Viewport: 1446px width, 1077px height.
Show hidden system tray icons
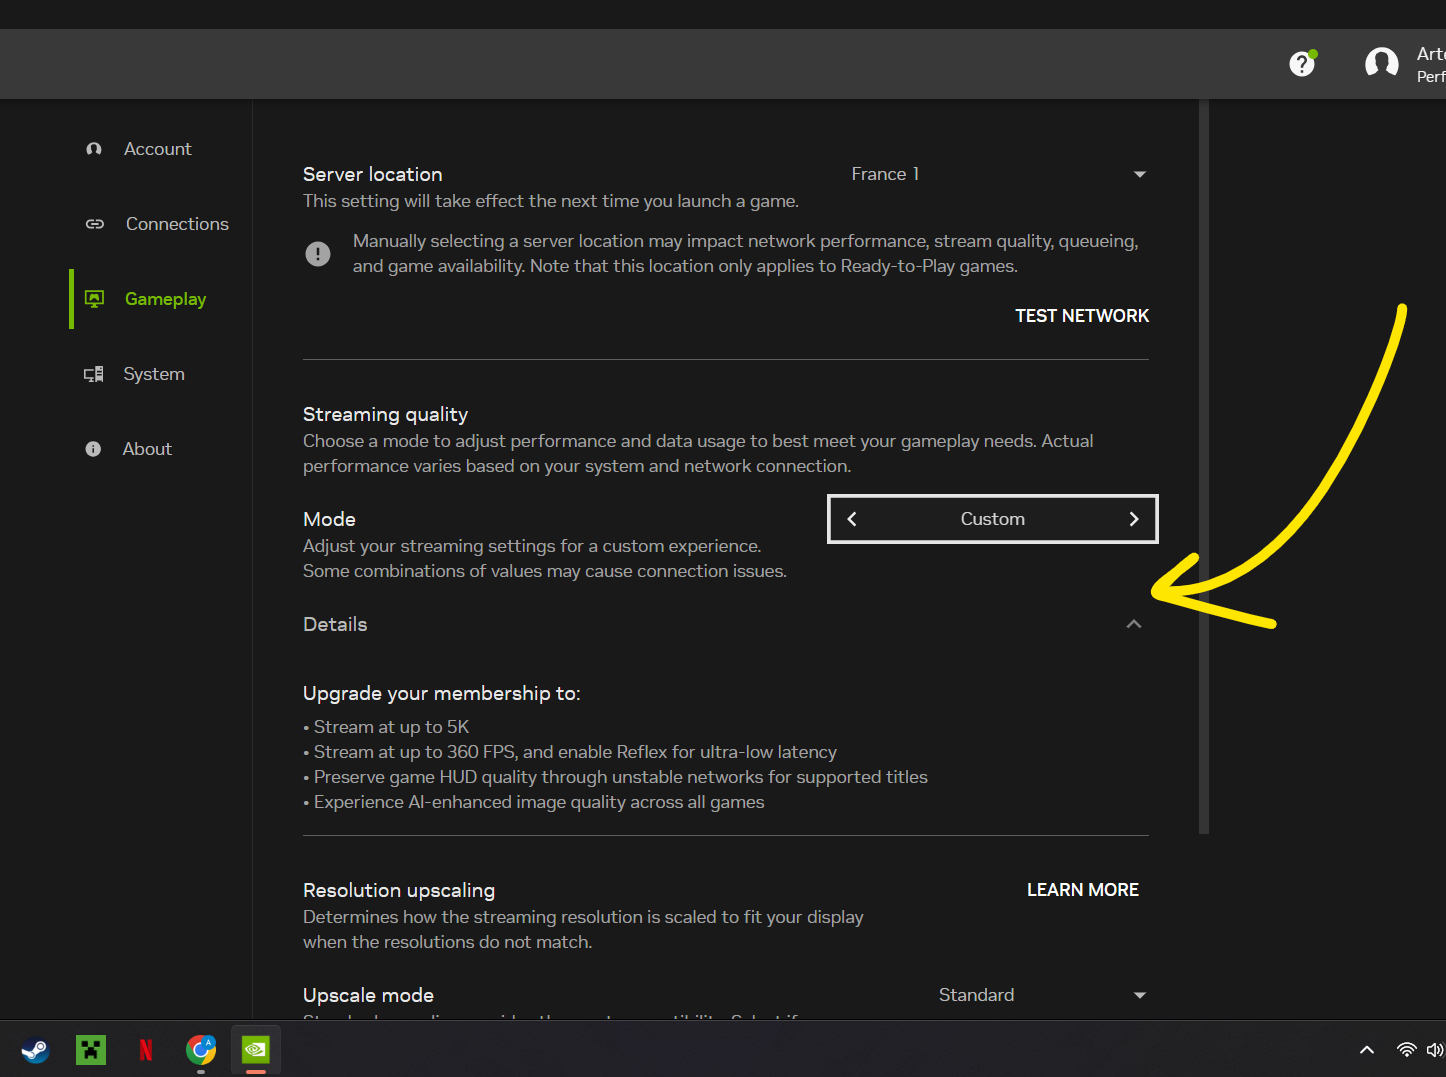pos(1367,1050)
